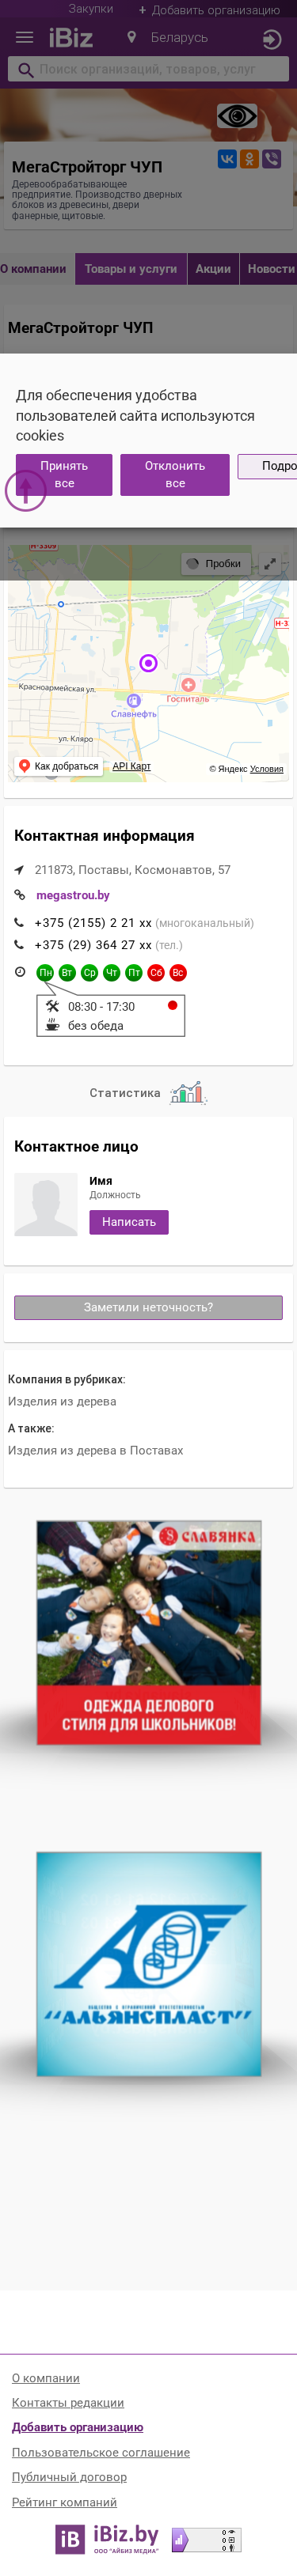Expand the map to fullscreen
The height and width of the screenshot is (2576, 297).
[x=270, y=563]
